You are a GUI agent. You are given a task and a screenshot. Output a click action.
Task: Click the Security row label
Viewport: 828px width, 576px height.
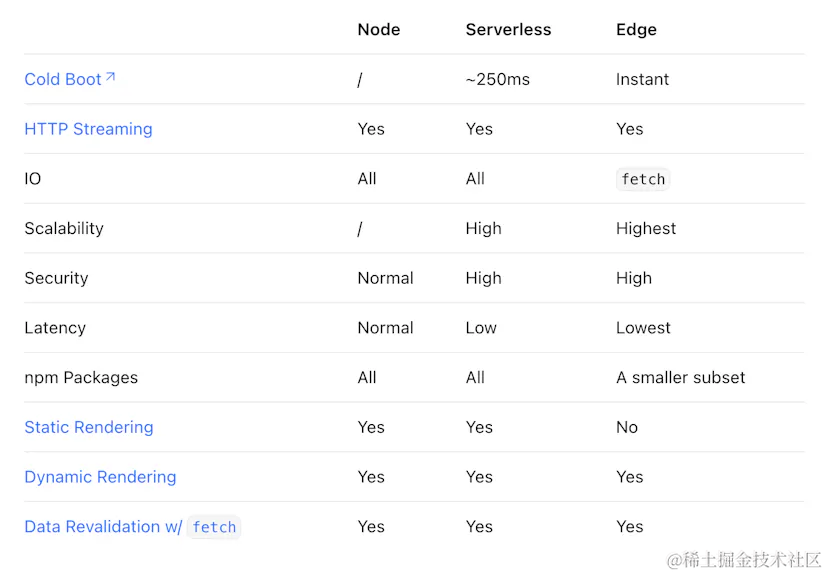(56, 278)
